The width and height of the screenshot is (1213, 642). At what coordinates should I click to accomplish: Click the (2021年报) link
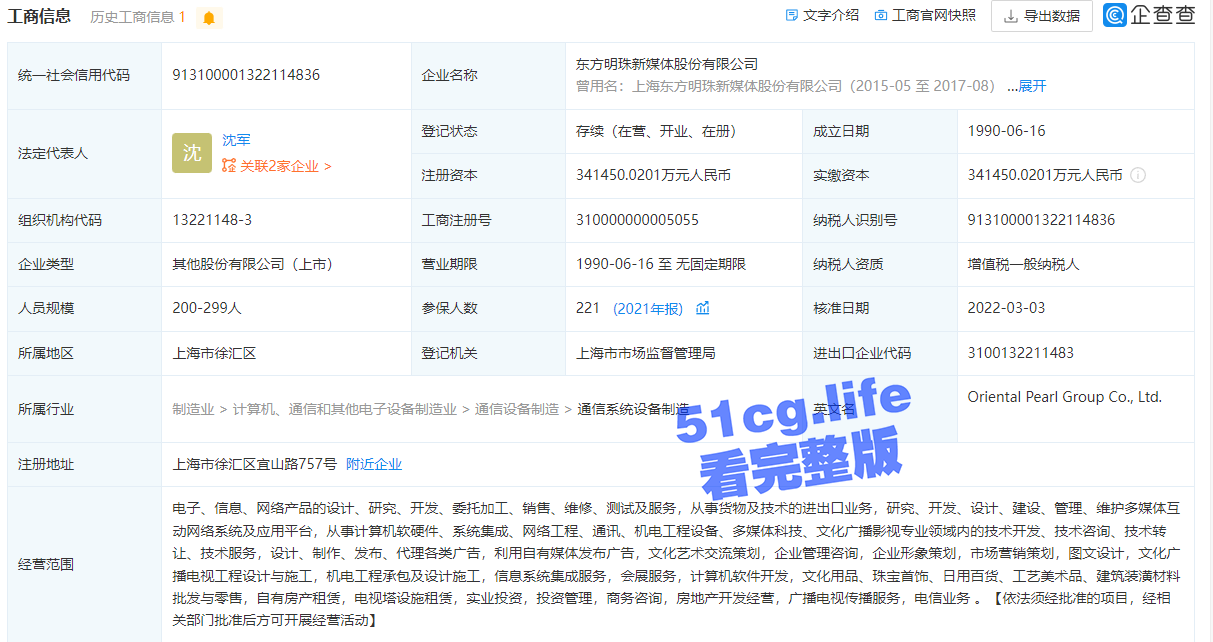click(648, 309)
